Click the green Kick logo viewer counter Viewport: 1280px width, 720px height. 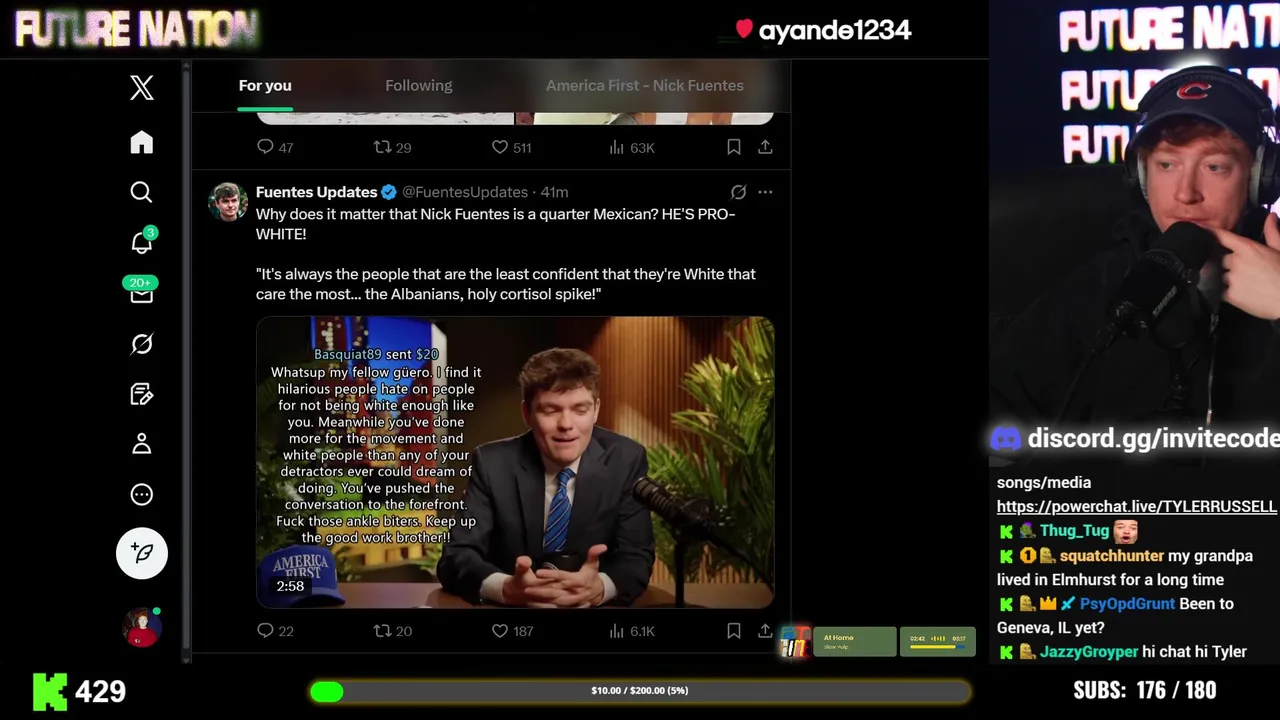coord(79,691)
